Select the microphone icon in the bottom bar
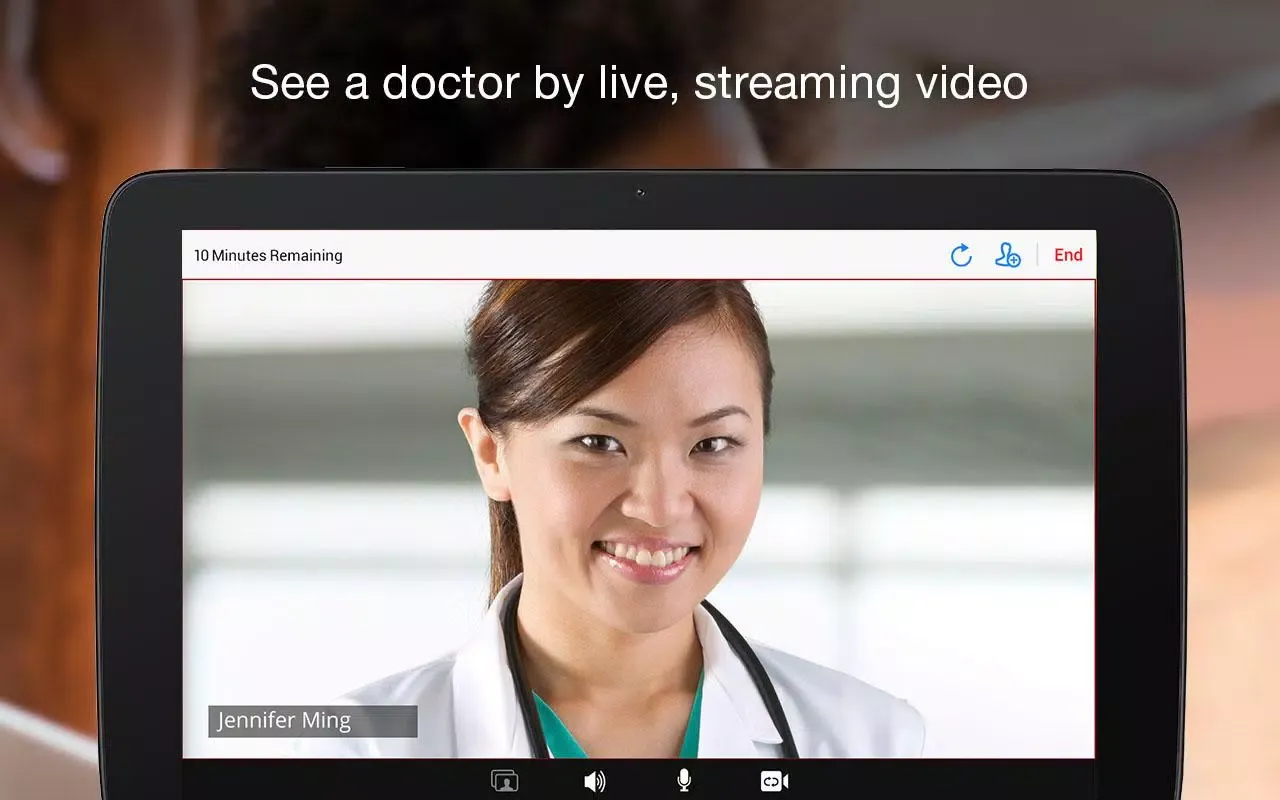The image size is (1280, 800). 684,780
